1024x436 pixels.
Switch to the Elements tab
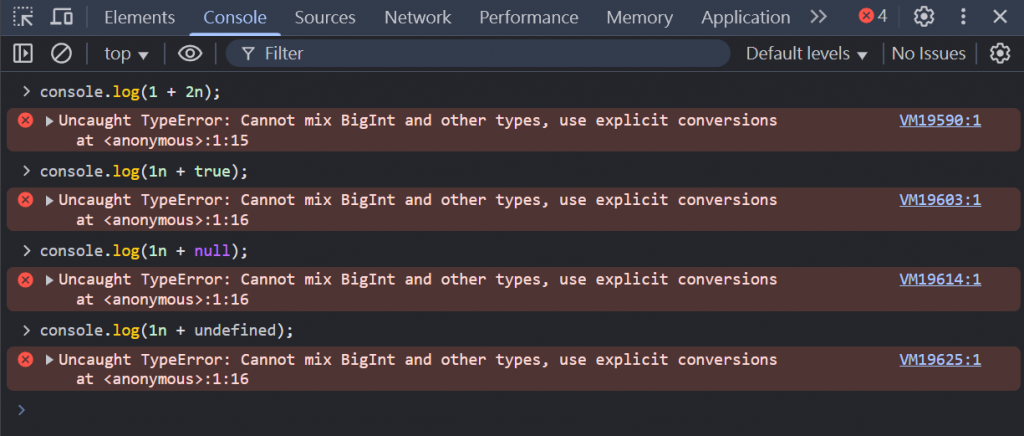[139, 17]
